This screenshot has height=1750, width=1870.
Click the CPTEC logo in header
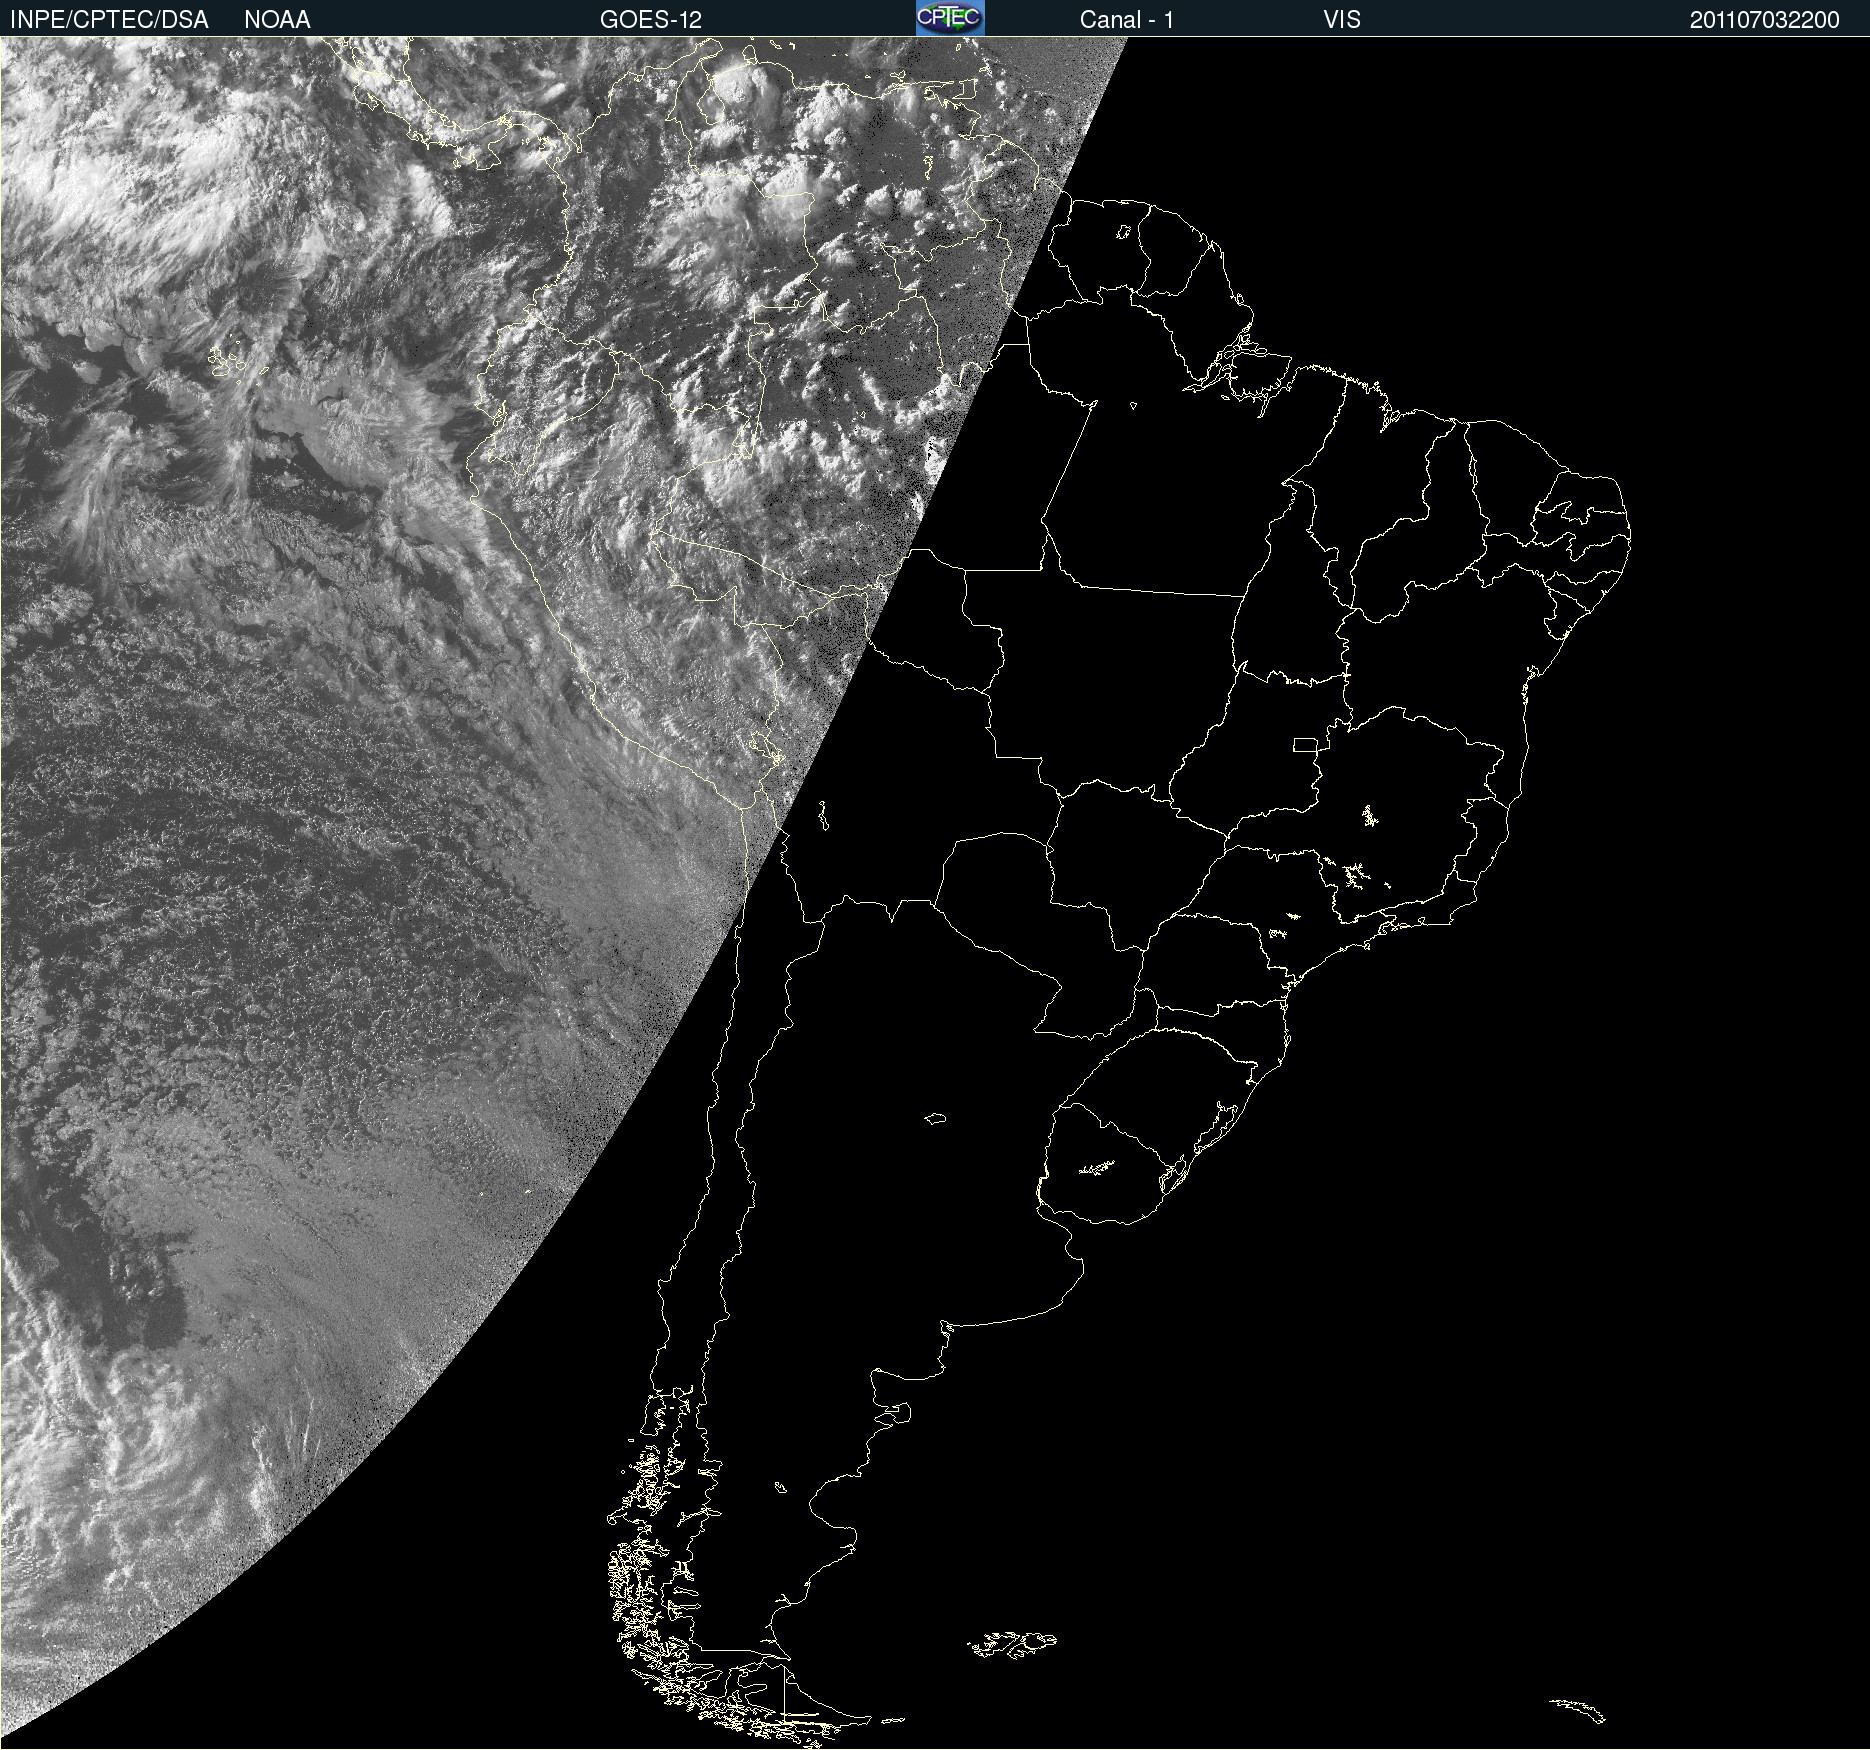pyautogui.click(x=950, y=18)
